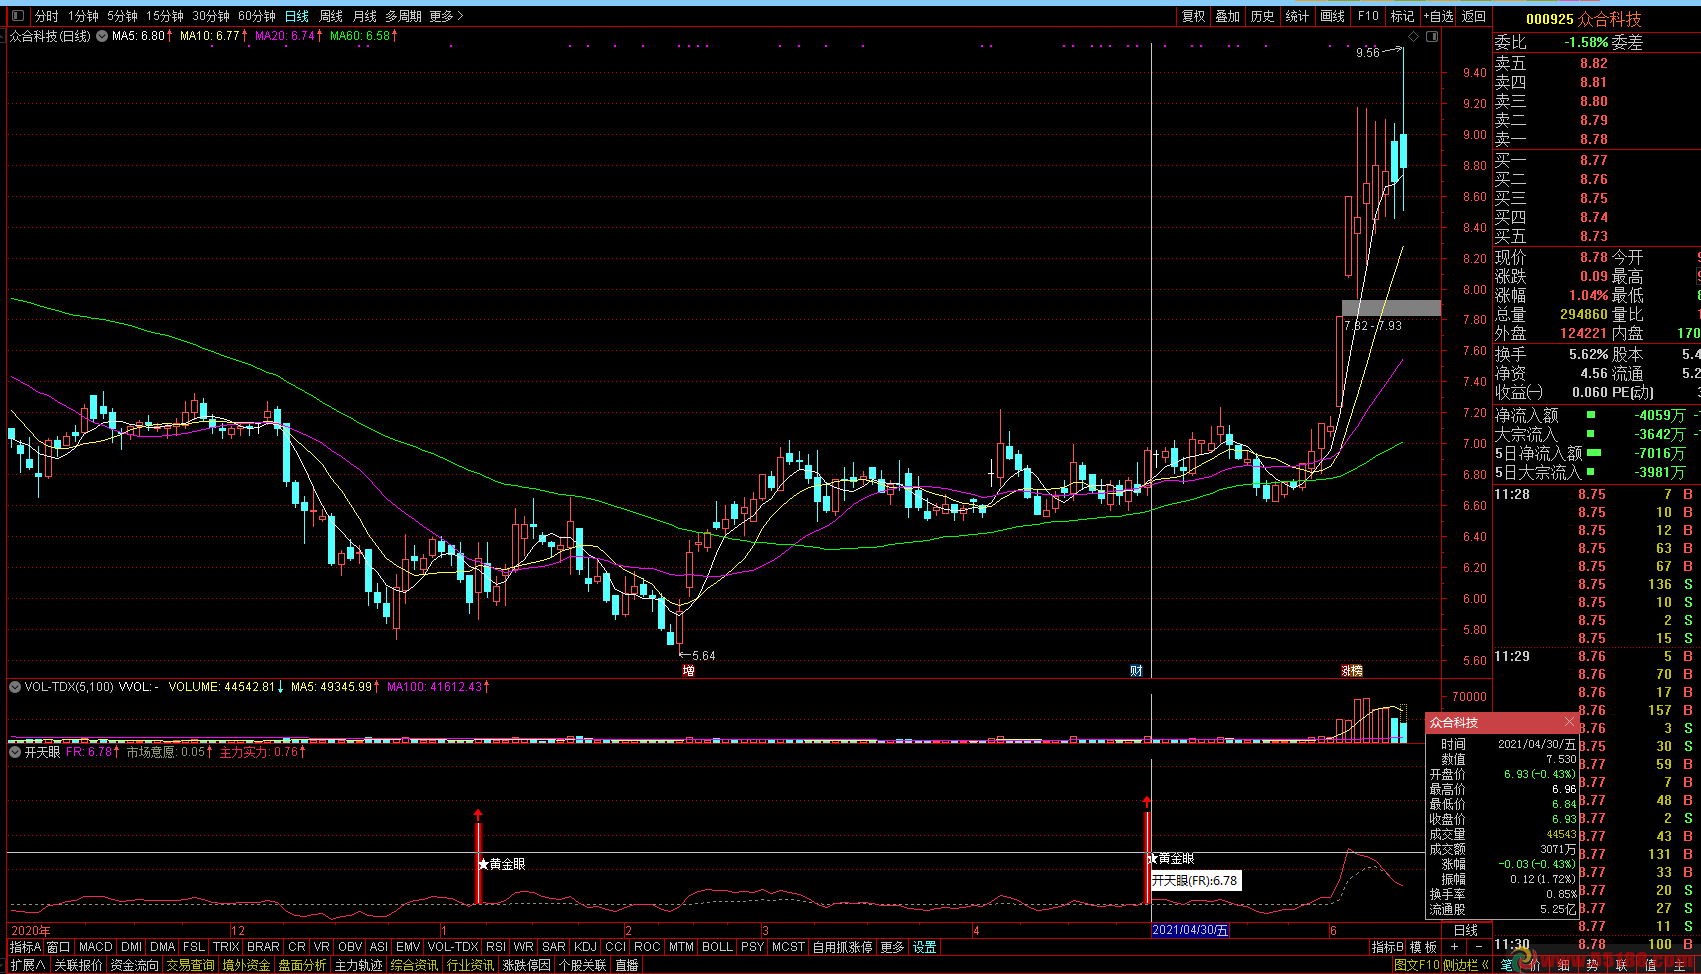Select the MACD indicator
The height and width of the screenshot is (974, 1701).
[x=96, y=947]
